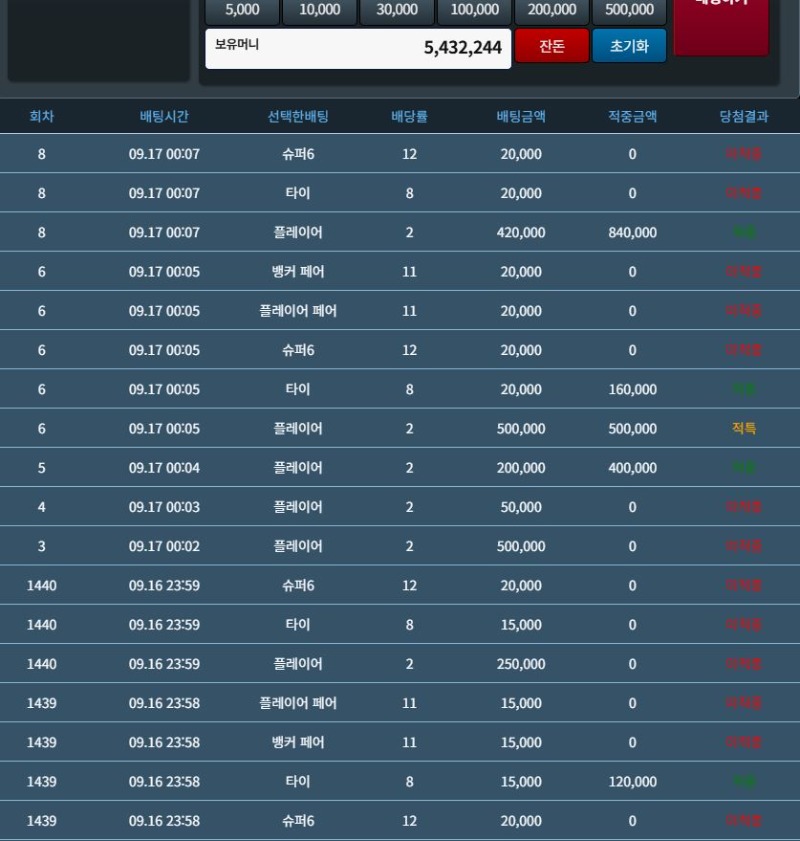800x841 pixels.
Task: Click the 회차 column header
Action: tap(42, 116)
